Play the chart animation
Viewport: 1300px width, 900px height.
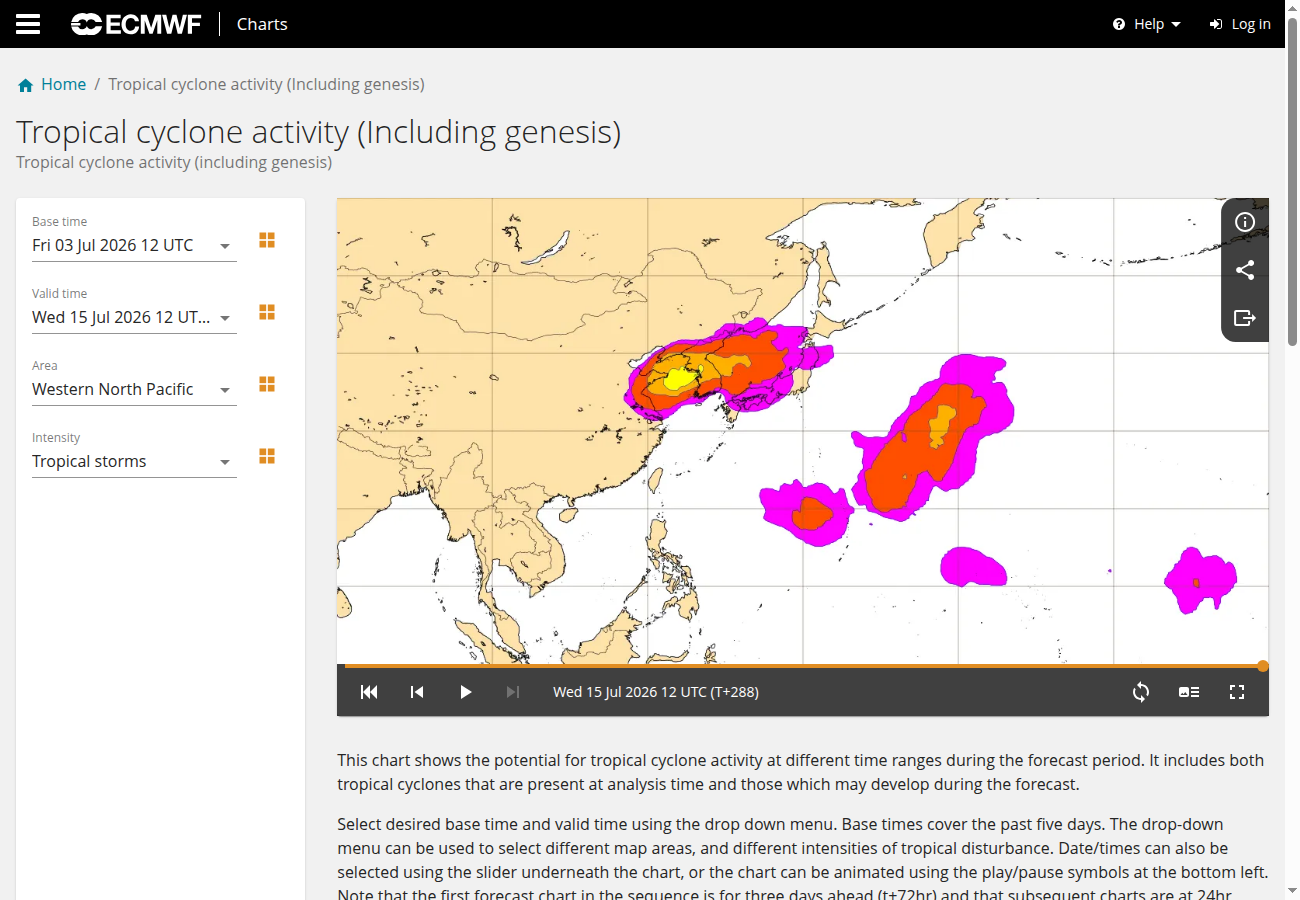point(465,692)
